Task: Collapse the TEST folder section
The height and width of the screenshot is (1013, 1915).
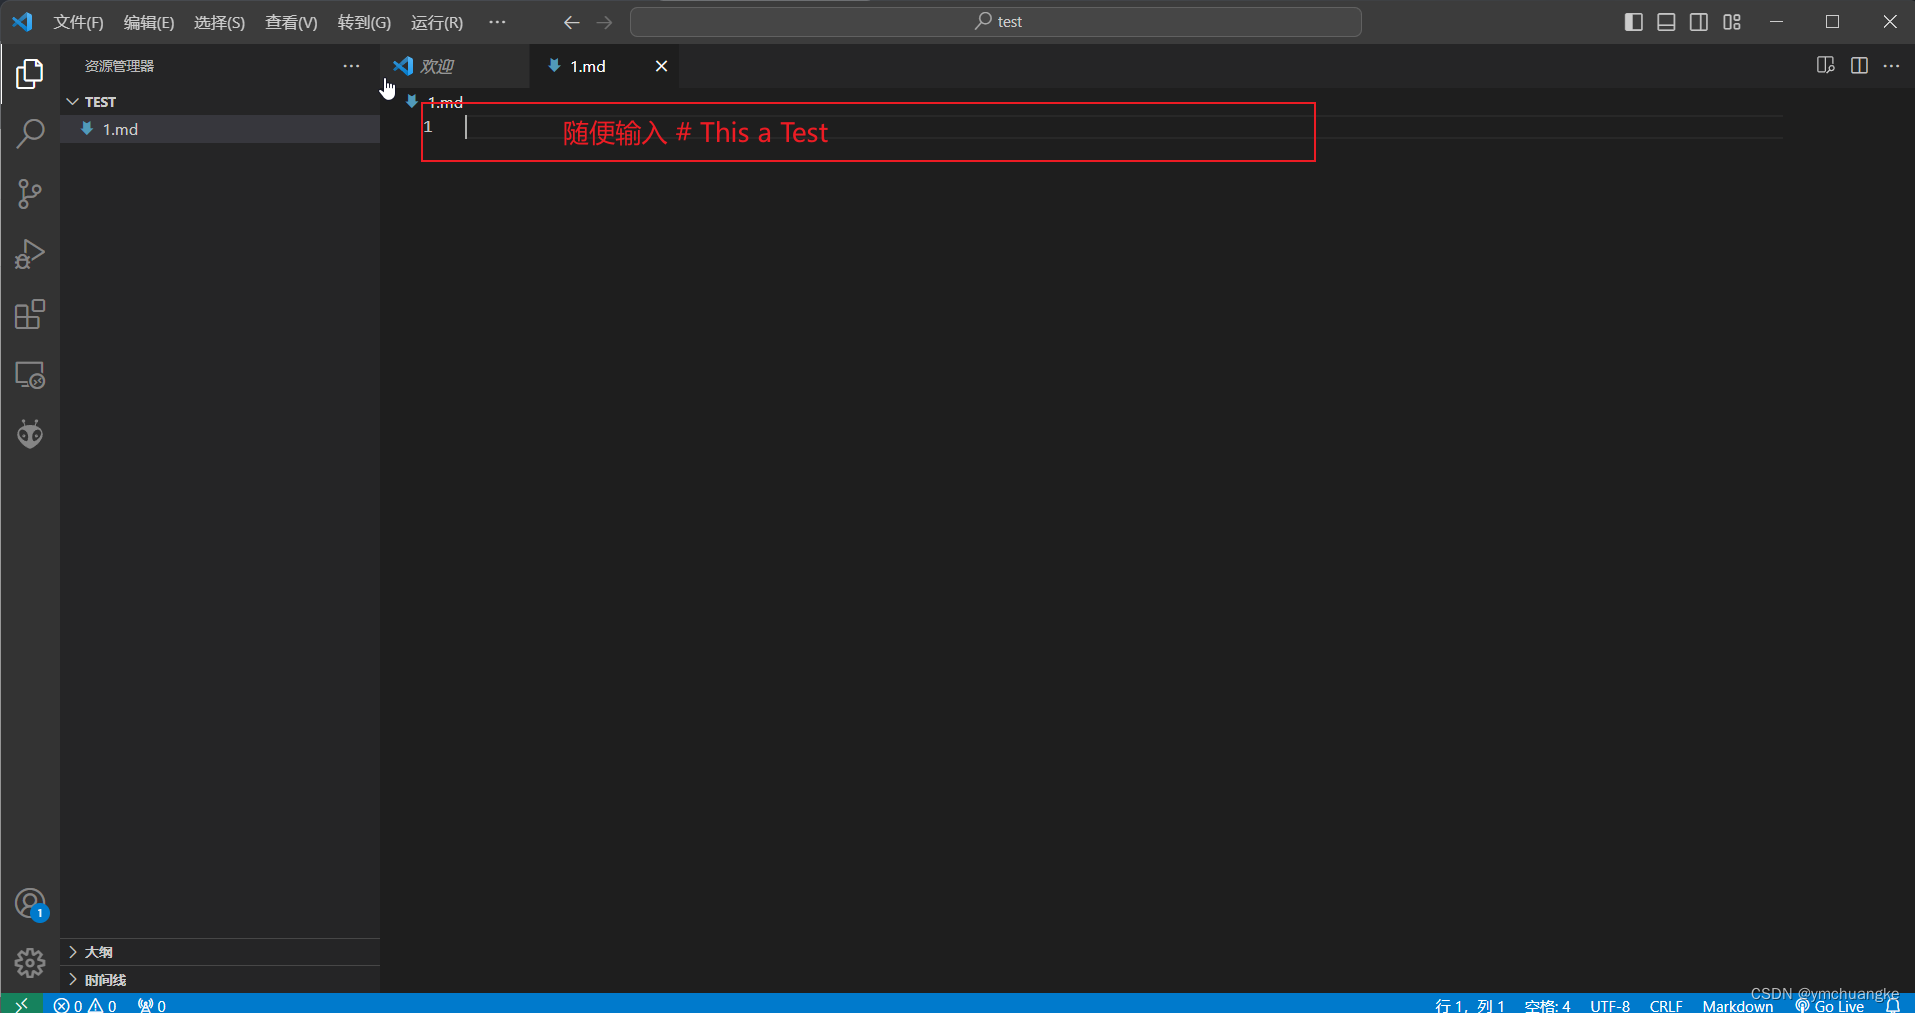Action: tap(220, 102)
